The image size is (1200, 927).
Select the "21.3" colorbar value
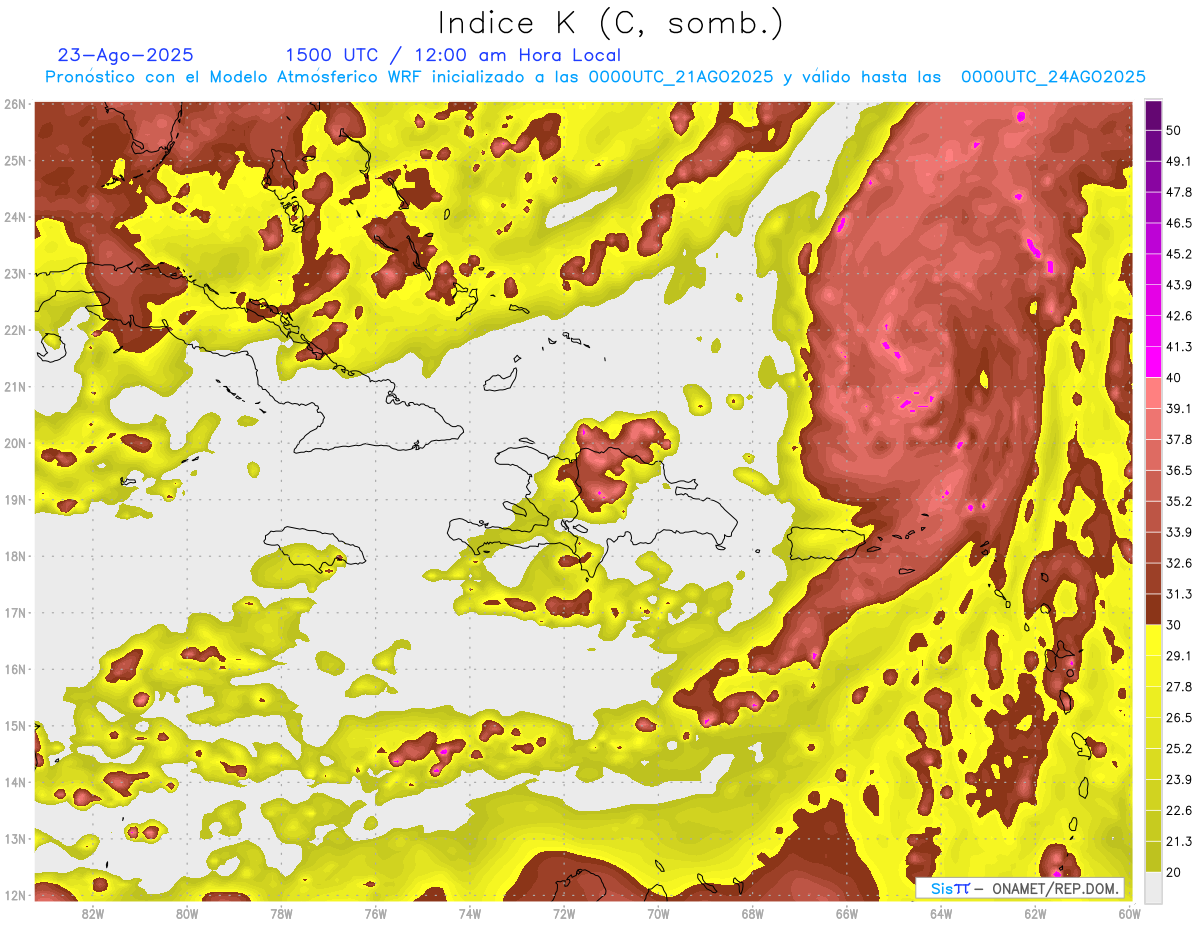pyautogui.click(x=1179, y=841)
